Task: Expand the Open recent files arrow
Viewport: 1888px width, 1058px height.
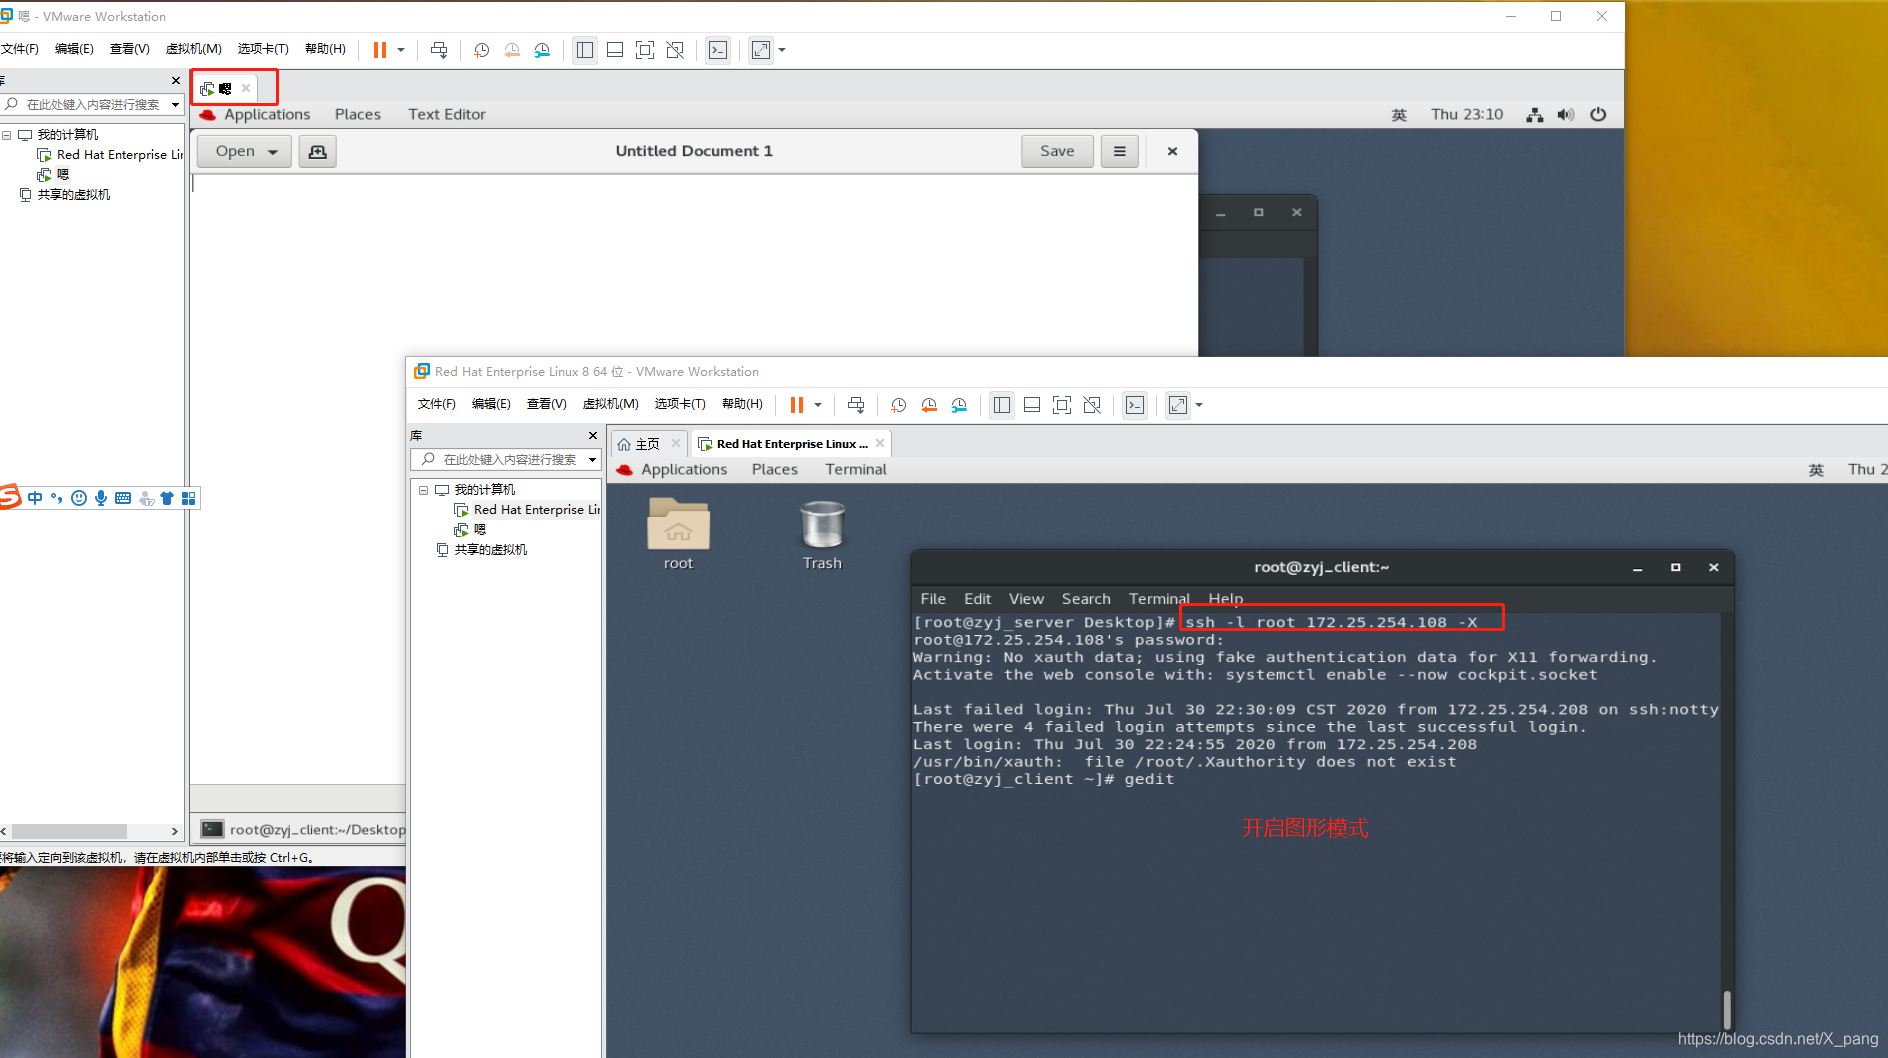Action: pyautogui.click(x=273, y=152)
